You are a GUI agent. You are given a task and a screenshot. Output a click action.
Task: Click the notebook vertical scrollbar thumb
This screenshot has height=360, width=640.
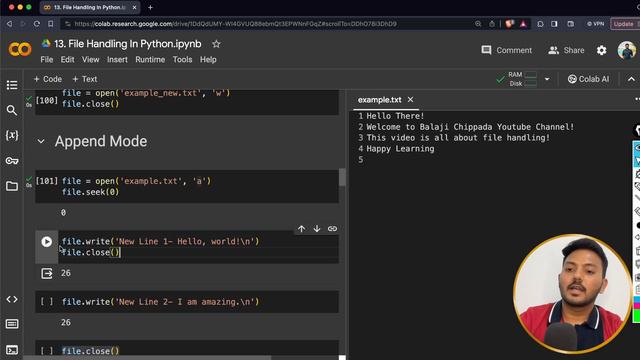(x=342, y=177)
